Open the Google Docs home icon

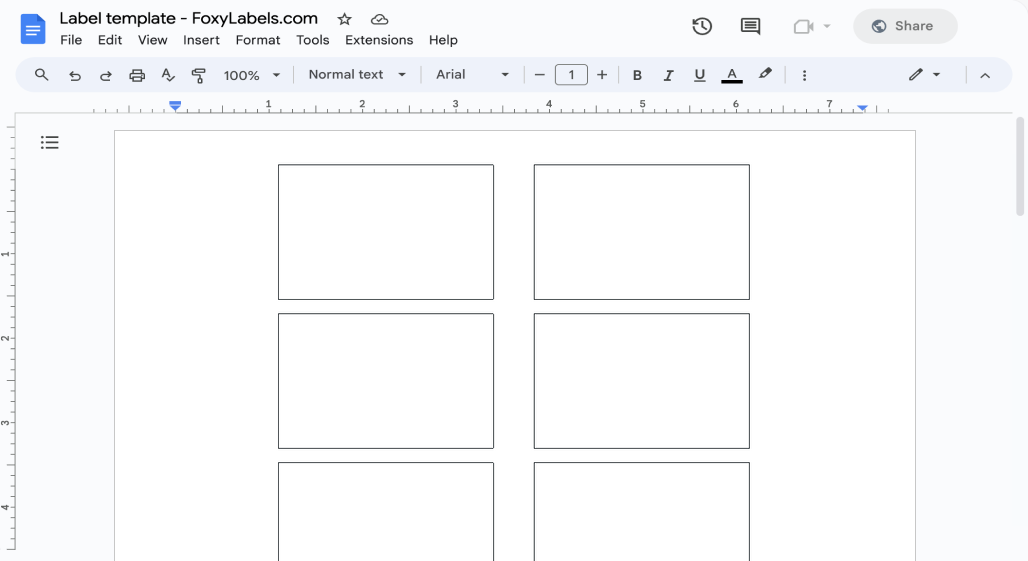coord(33,29)
